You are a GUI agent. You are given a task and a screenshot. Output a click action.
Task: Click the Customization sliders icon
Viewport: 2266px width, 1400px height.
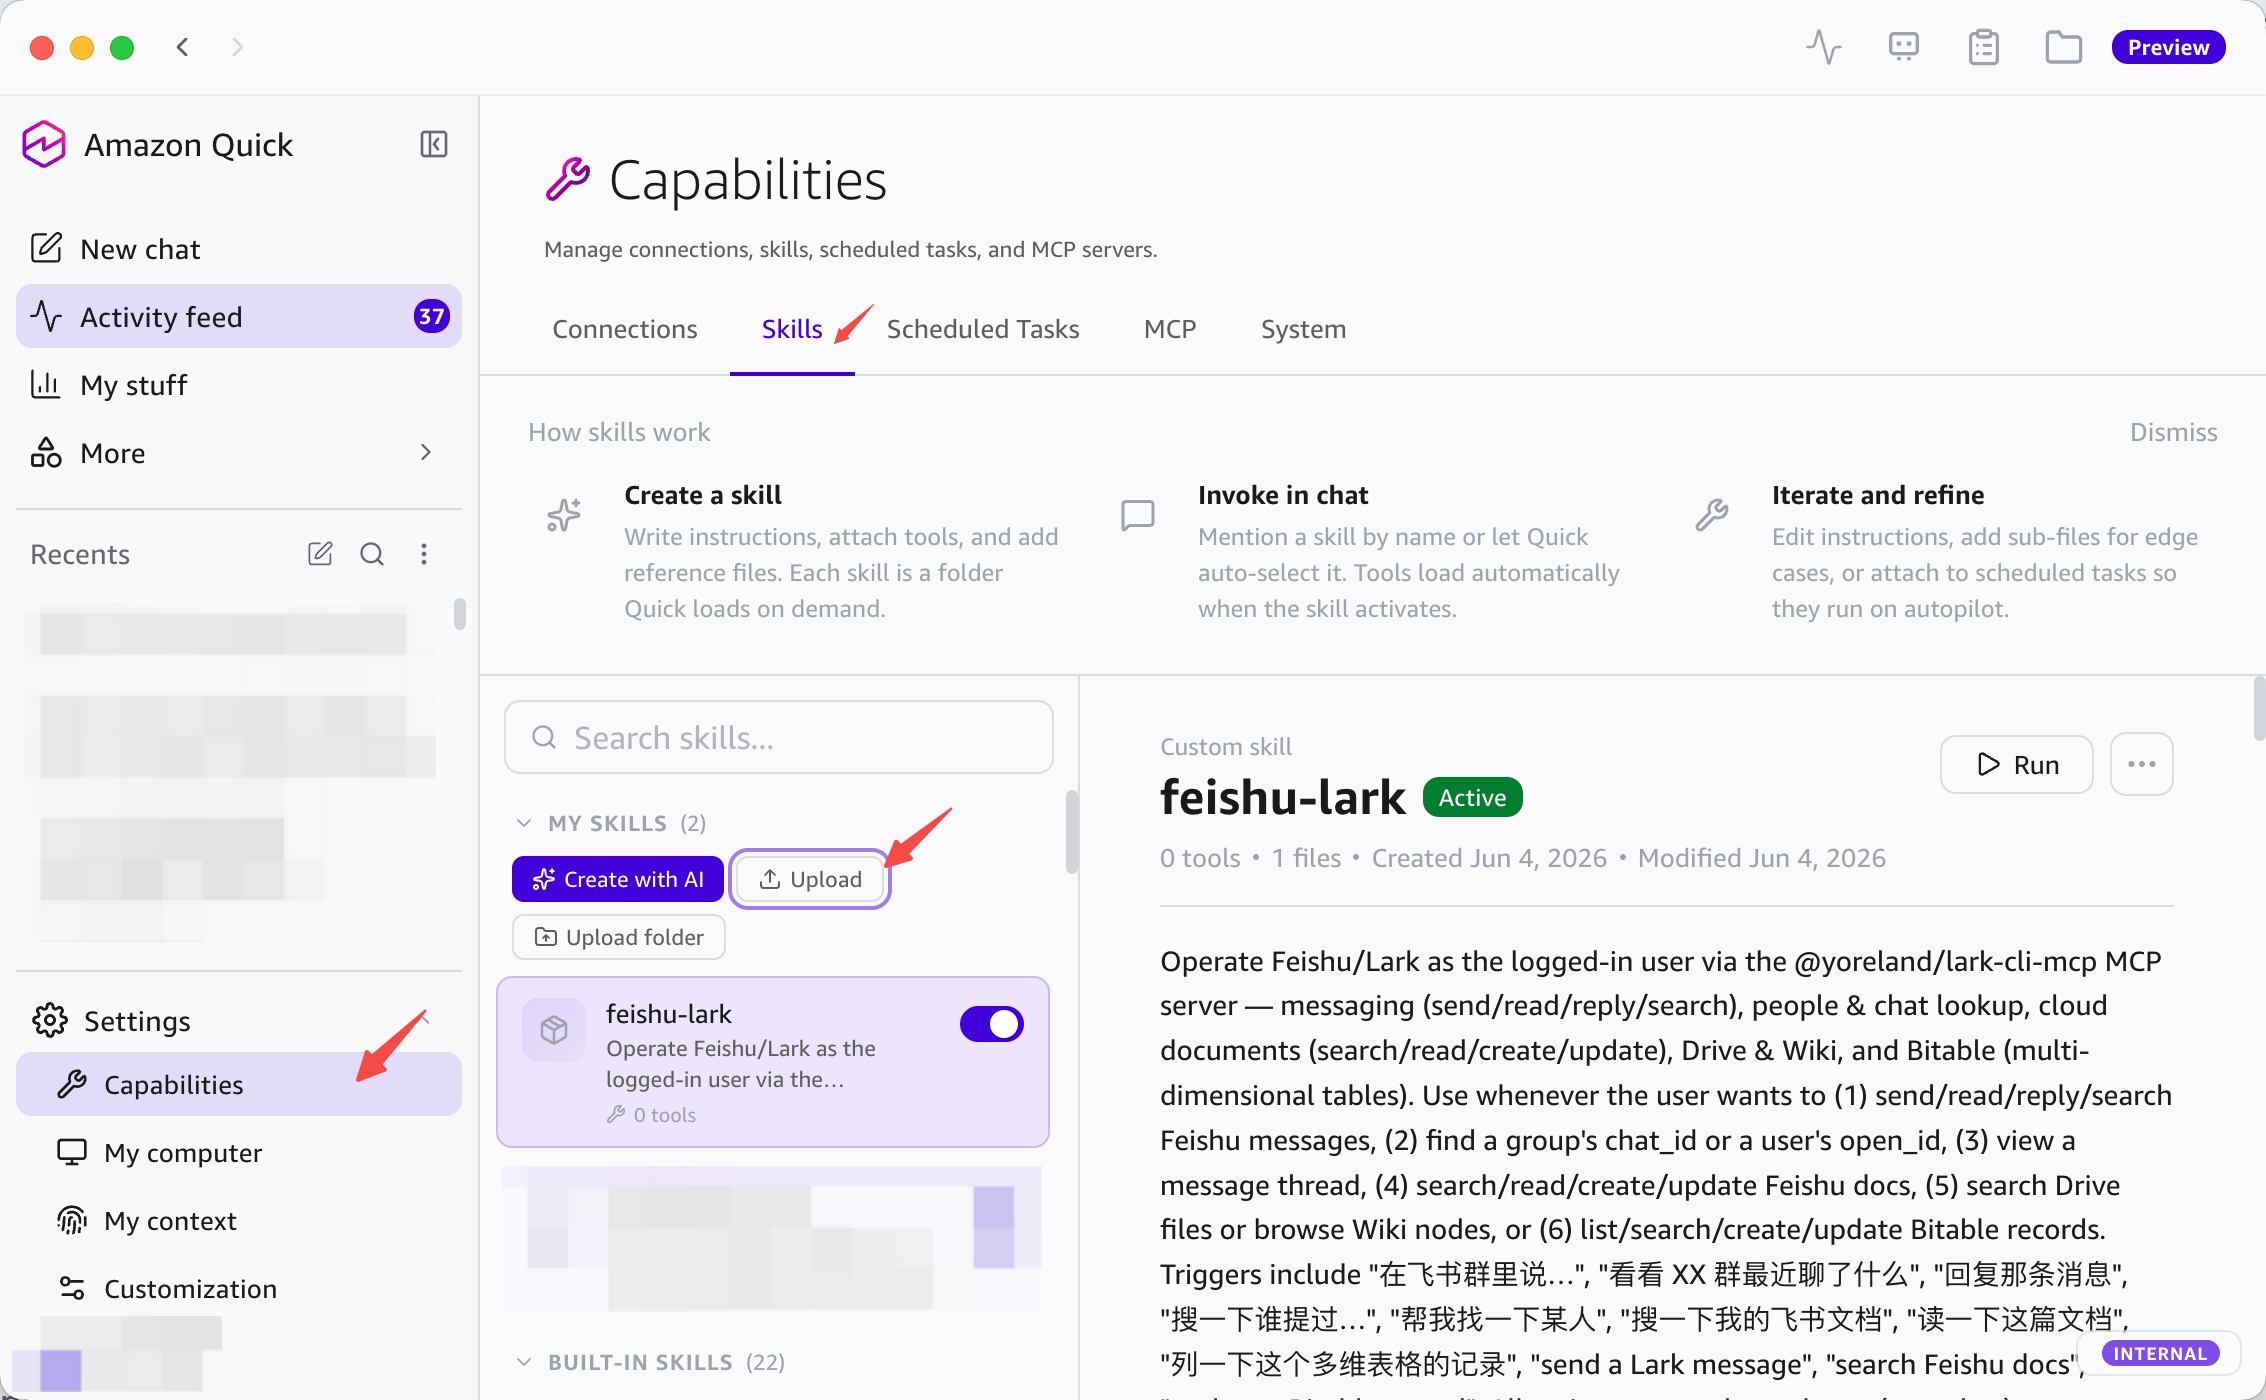(x=72, y=1288)
